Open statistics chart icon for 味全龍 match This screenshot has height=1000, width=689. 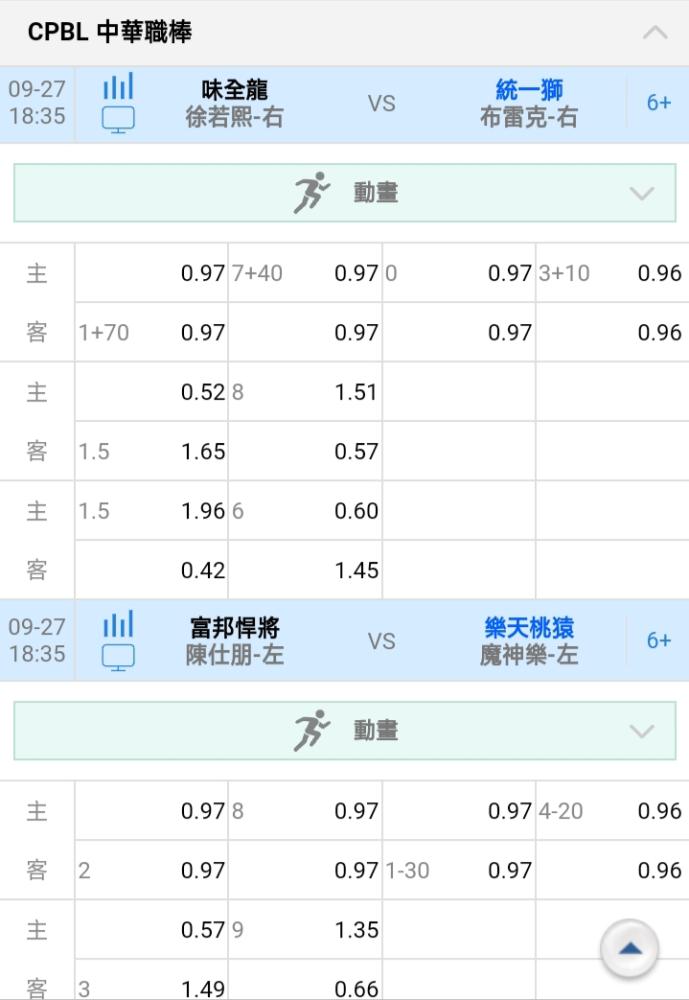coord(119,86)
